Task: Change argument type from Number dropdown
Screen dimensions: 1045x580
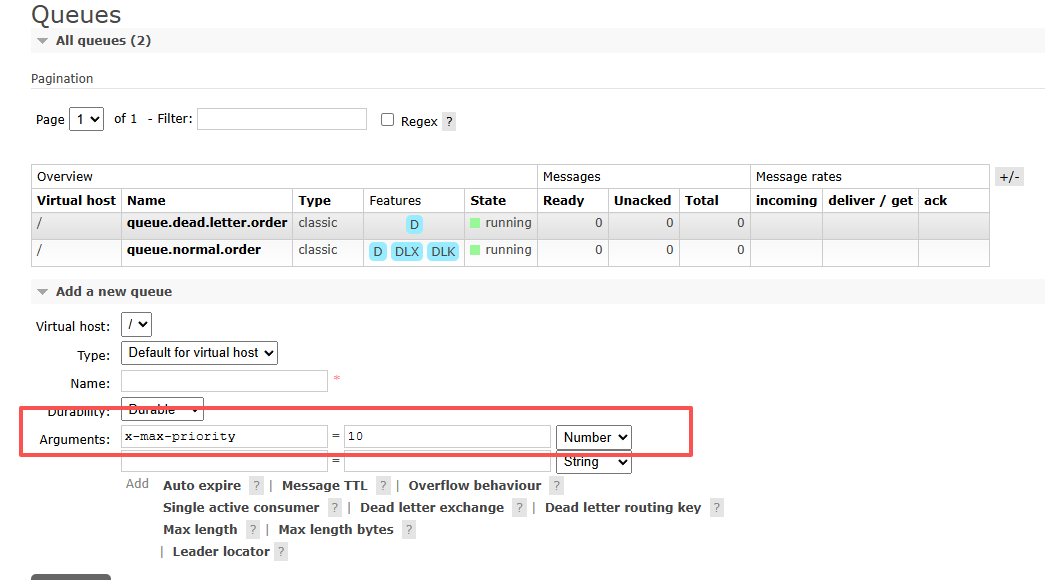Action: (x=594, y=437)
